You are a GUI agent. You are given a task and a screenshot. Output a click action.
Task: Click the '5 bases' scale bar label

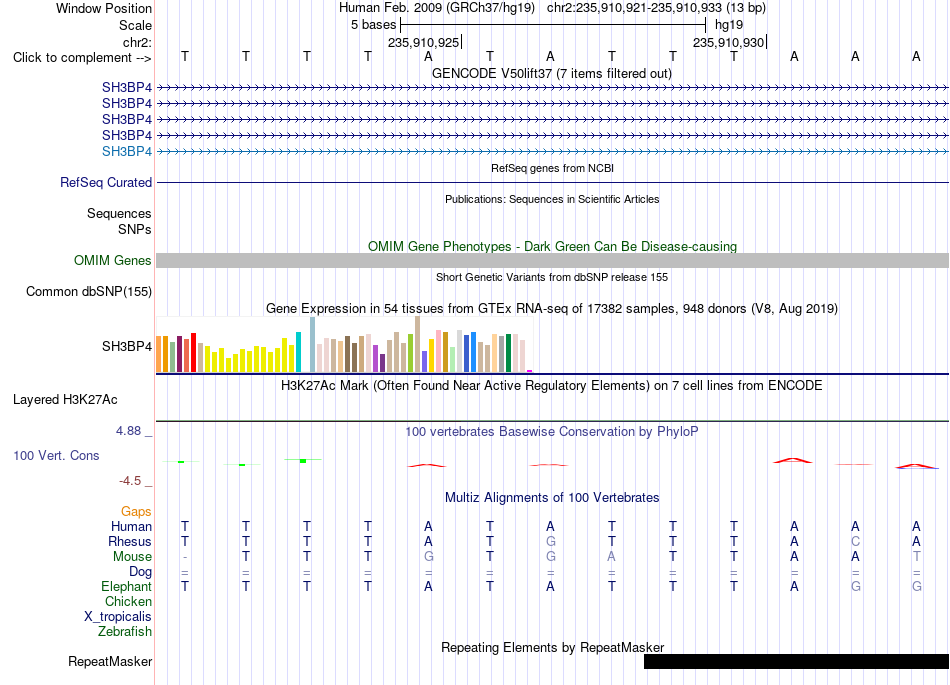pos(373,25)
